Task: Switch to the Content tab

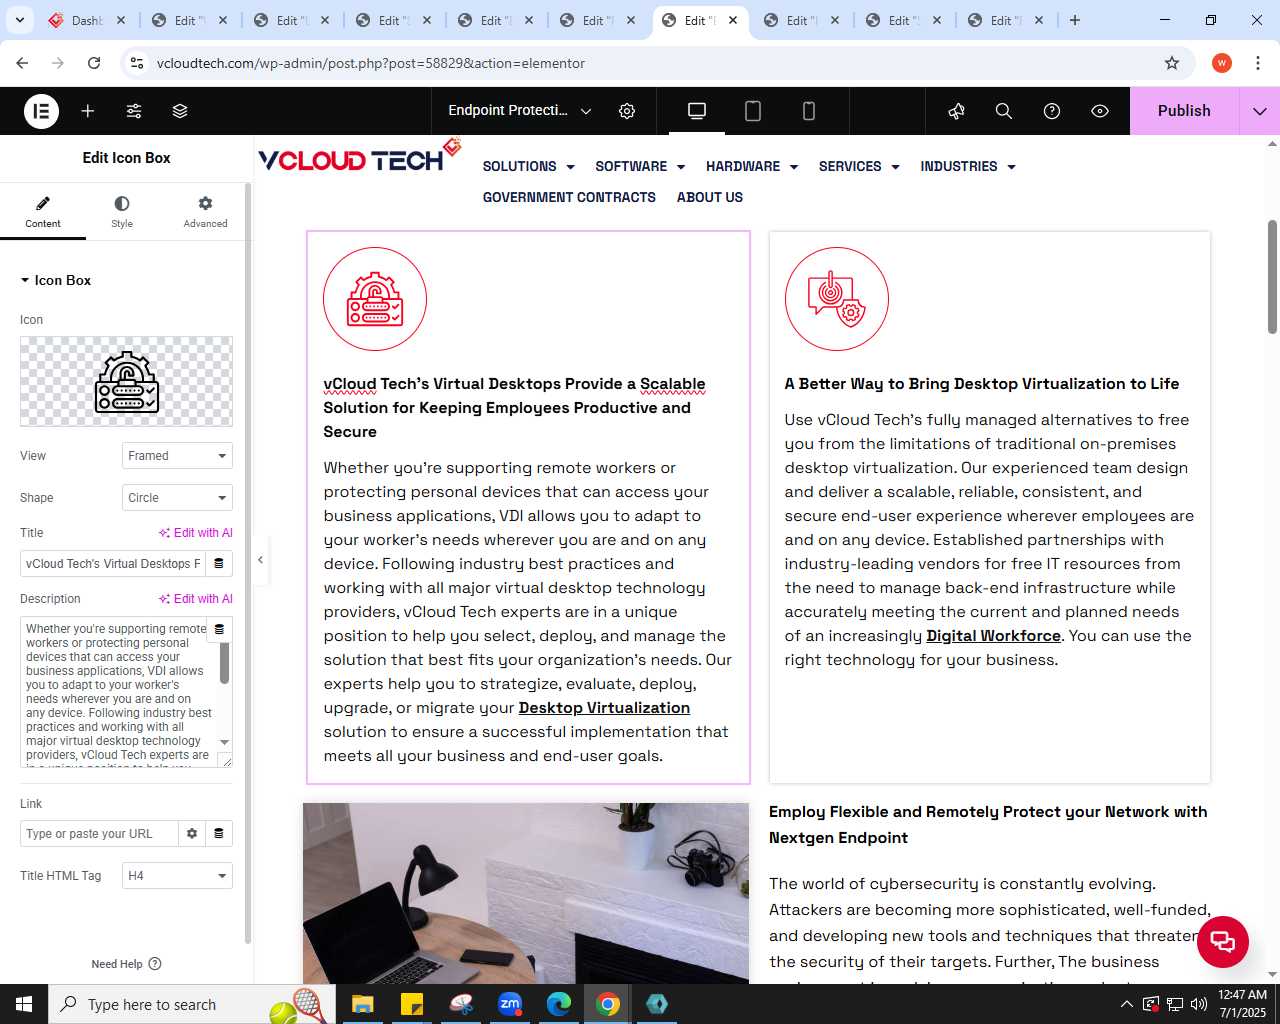Action: tap(43, 212)
